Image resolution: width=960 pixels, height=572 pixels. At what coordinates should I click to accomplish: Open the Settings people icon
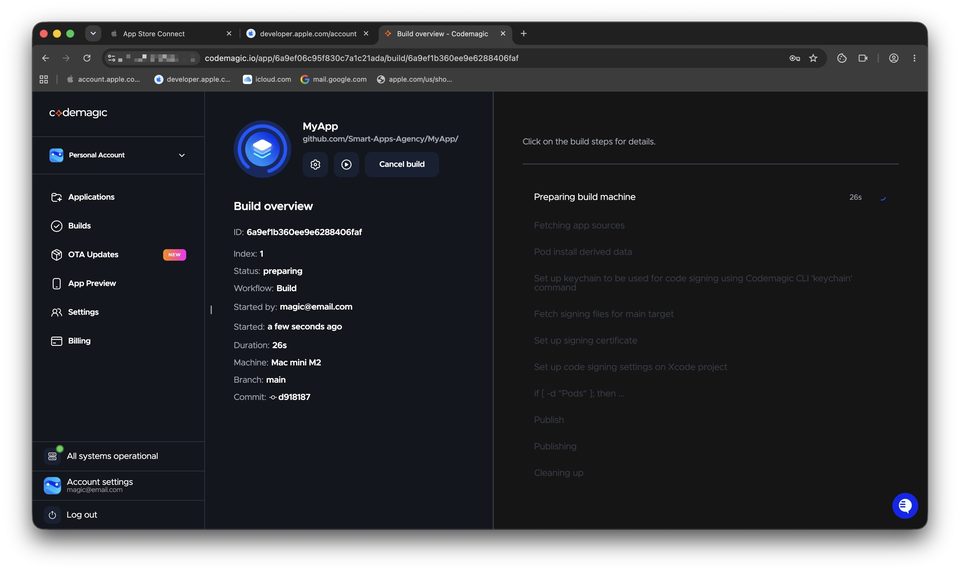pos(56,312)
